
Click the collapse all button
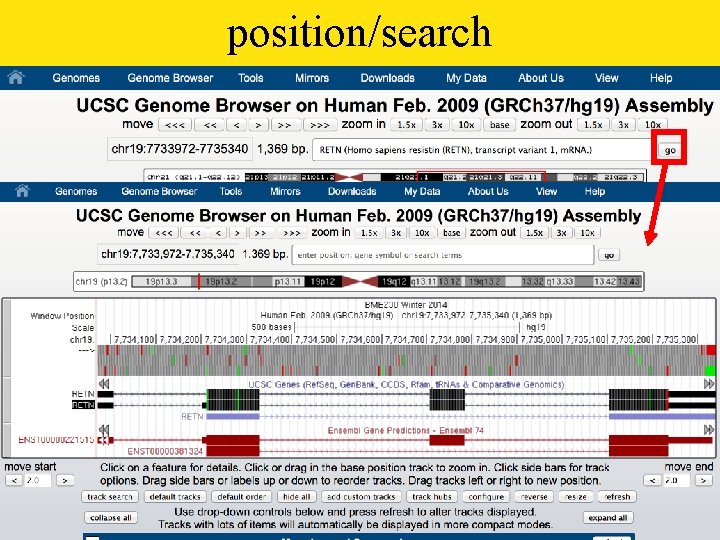[111, 518]
